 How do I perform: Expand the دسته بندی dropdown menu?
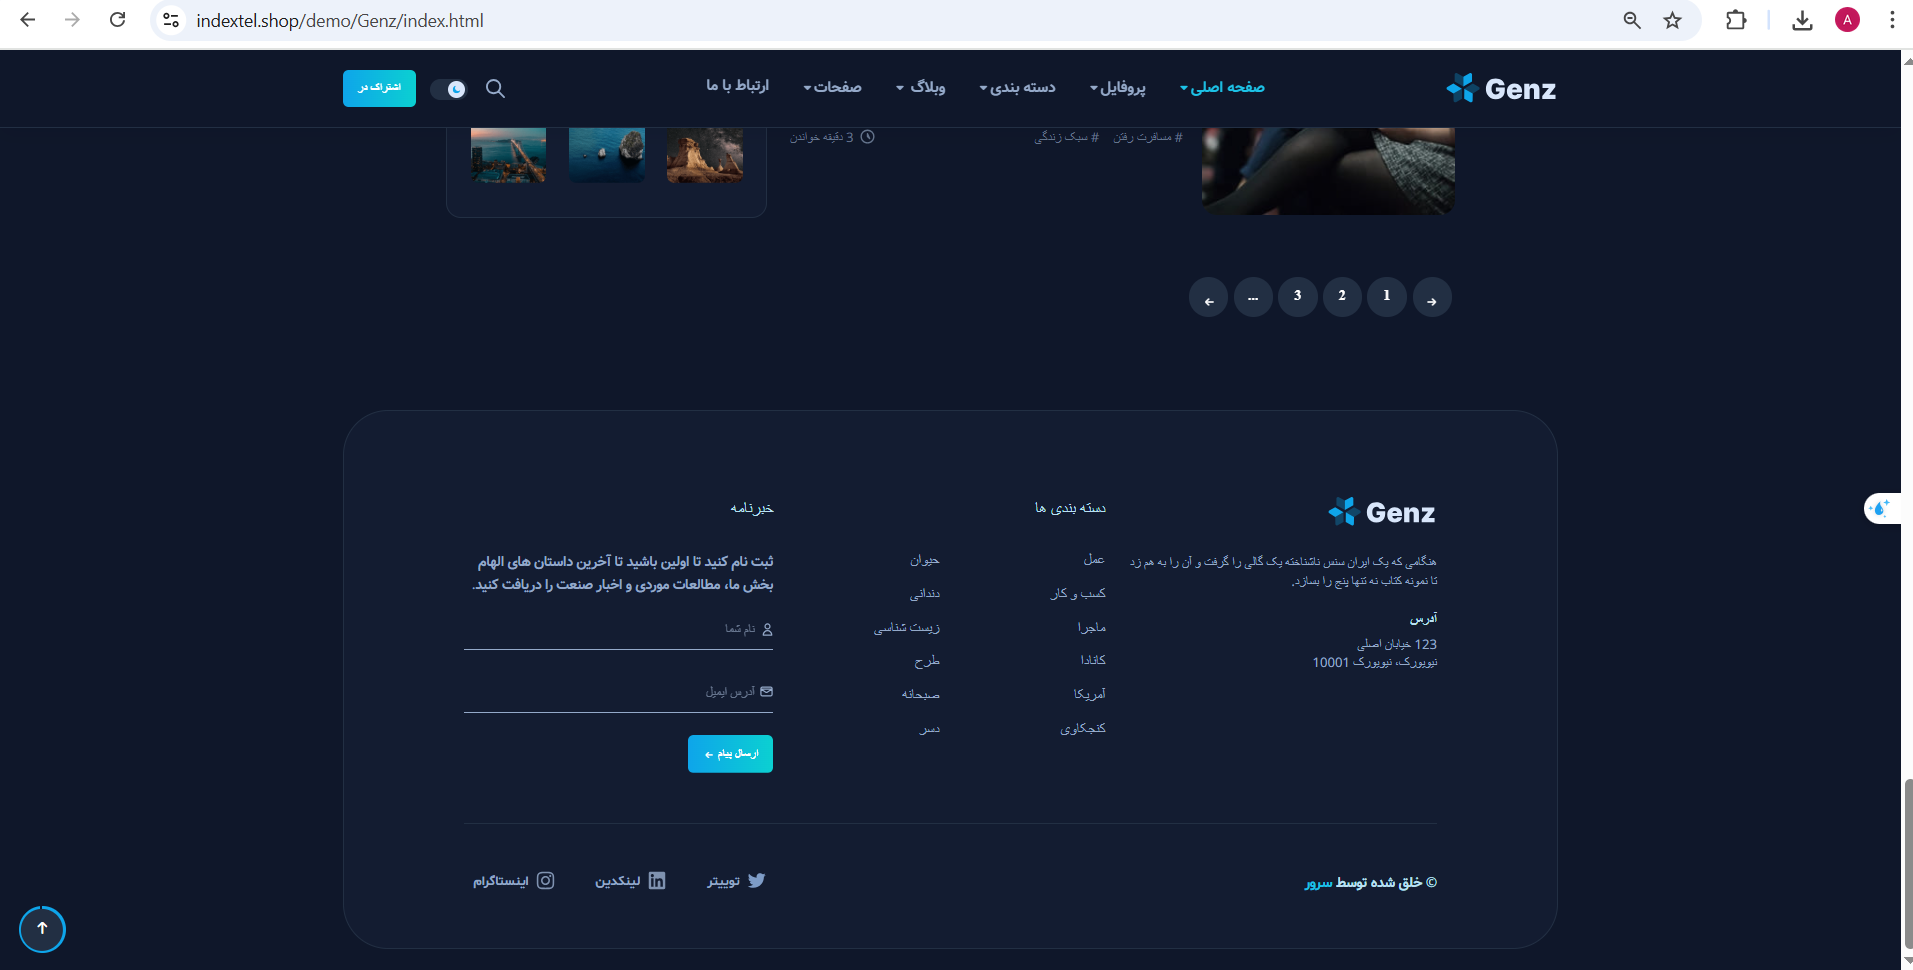coord(1017,88)
